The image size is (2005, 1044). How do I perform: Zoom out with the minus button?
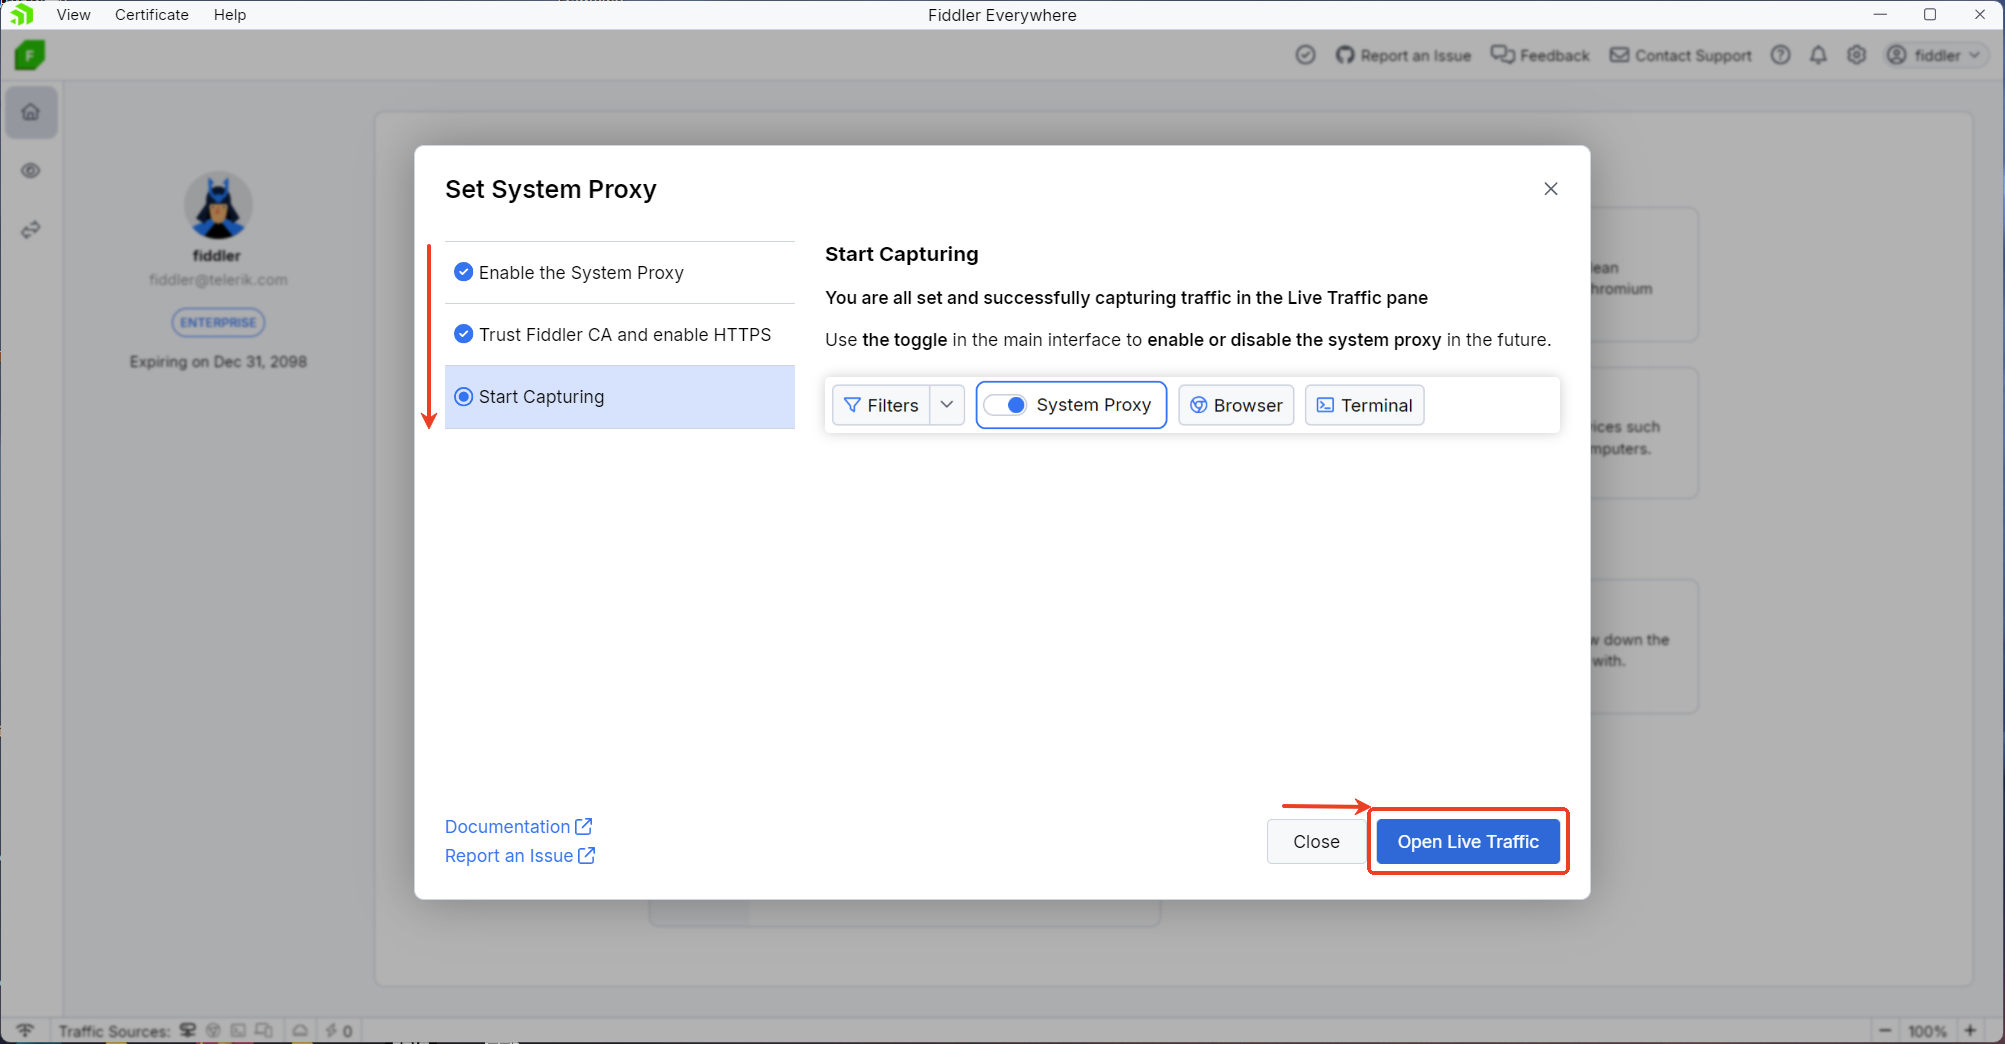click(1885, 1030)
